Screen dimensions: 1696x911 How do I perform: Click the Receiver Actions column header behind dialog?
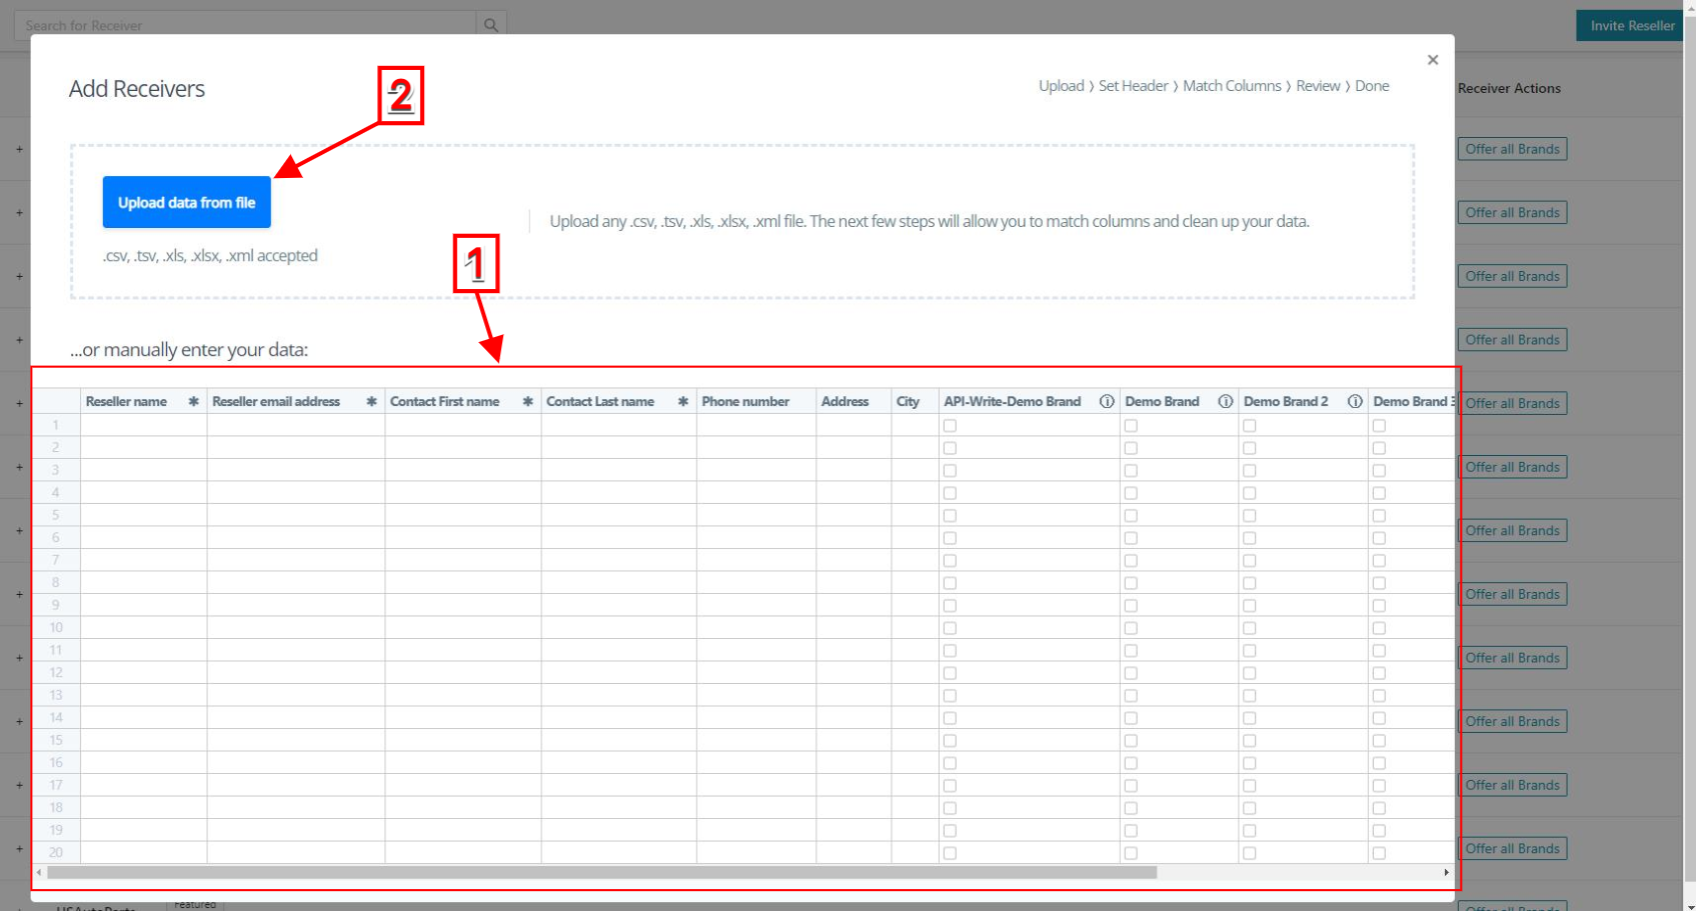(1509, 88)
